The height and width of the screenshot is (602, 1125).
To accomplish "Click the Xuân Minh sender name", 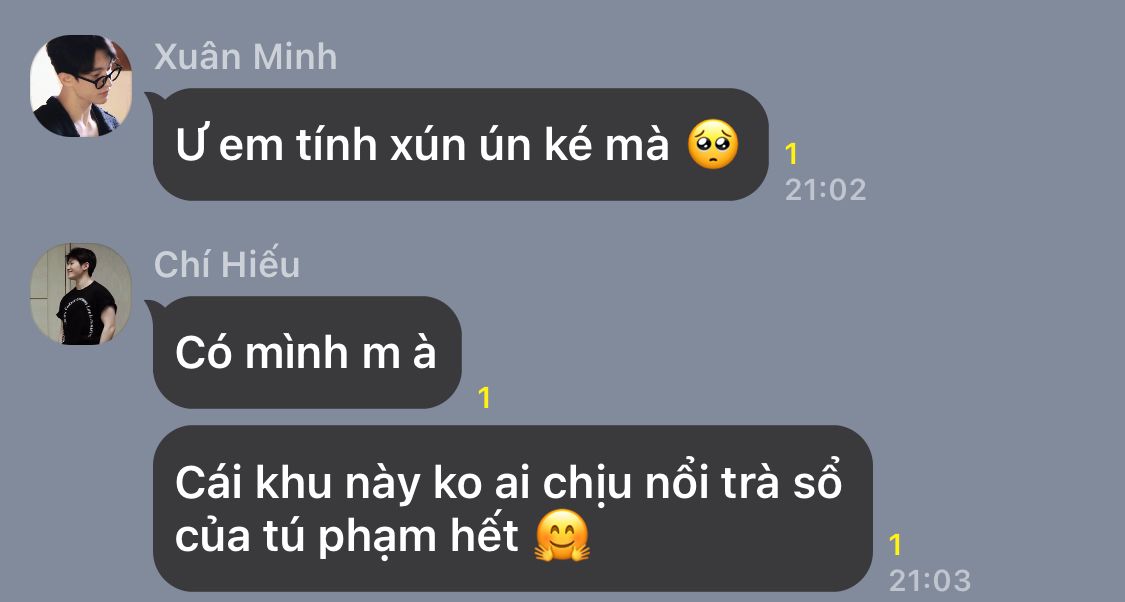I will tap(245, 57).
